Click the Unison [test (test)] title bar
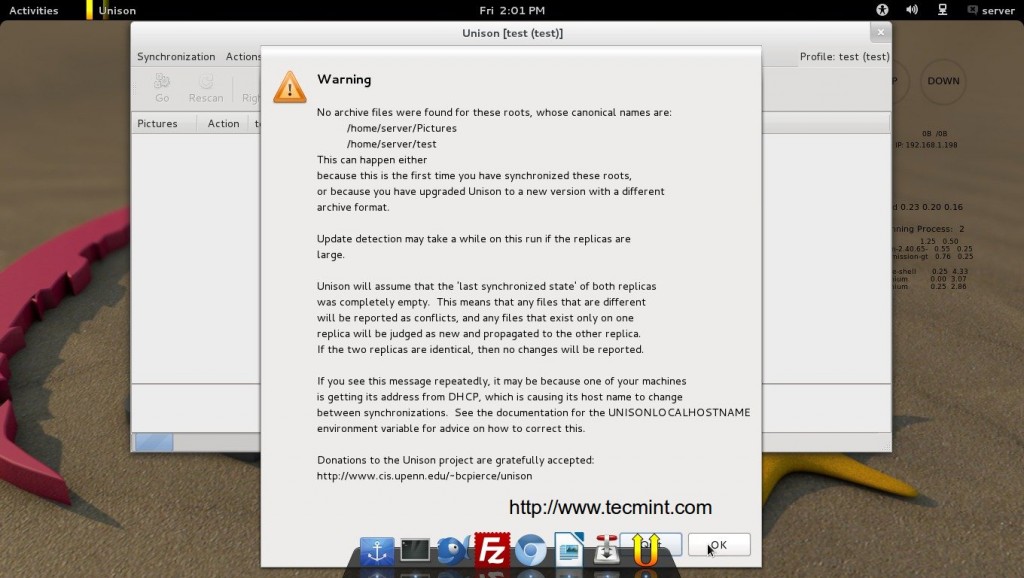This screenshot has height=578, width=1024. pyautogui.click(x=512, y=33)
